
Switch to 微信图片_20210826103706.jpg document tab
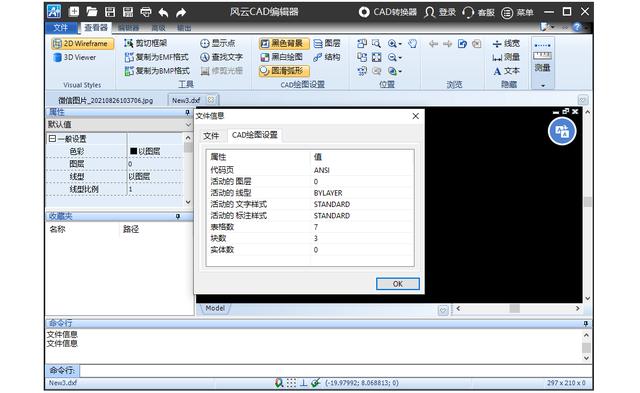coord(105,100)
